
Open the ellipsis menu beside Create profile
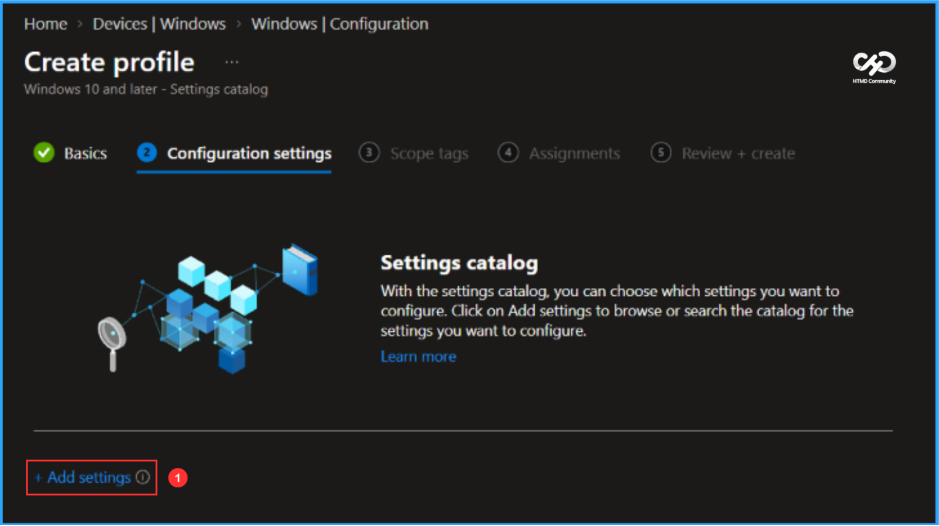point(232,62)
